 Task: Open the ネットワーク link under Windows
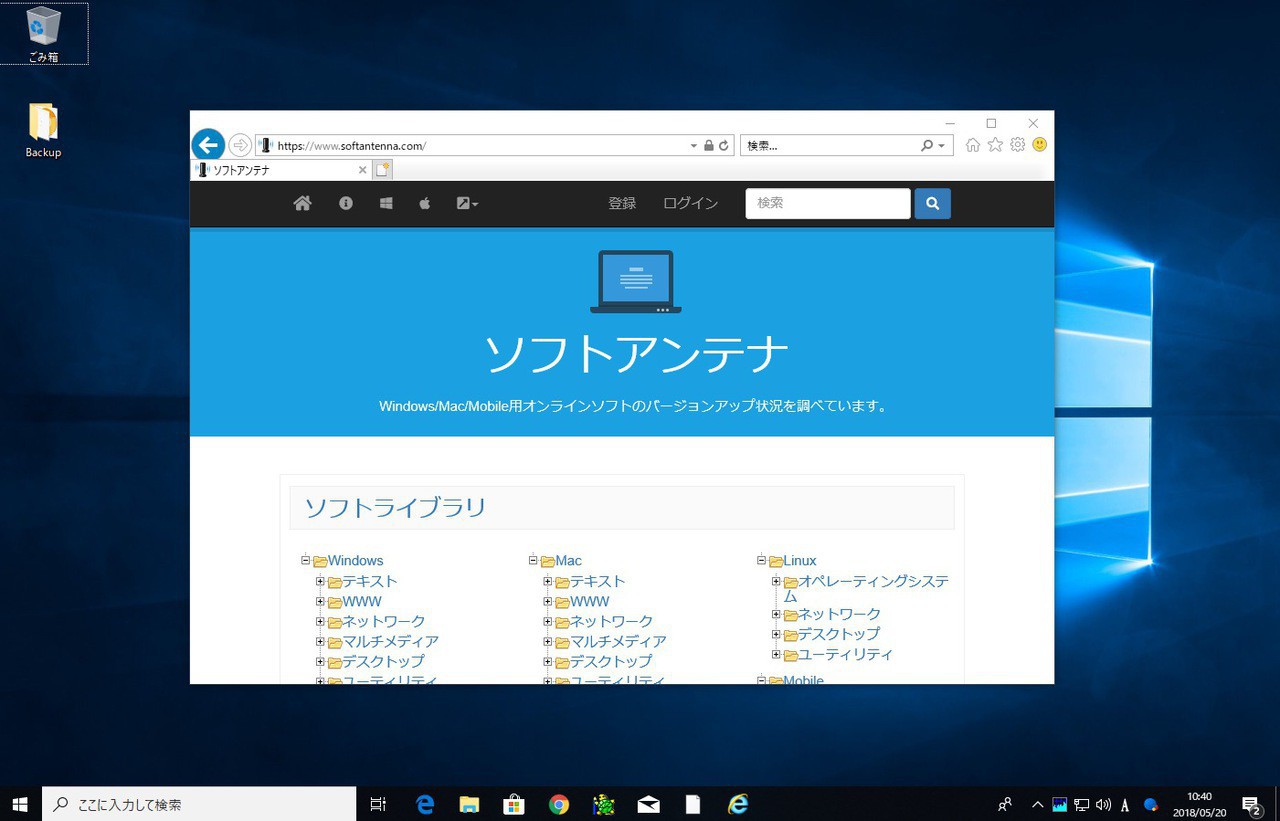point(384,622)
